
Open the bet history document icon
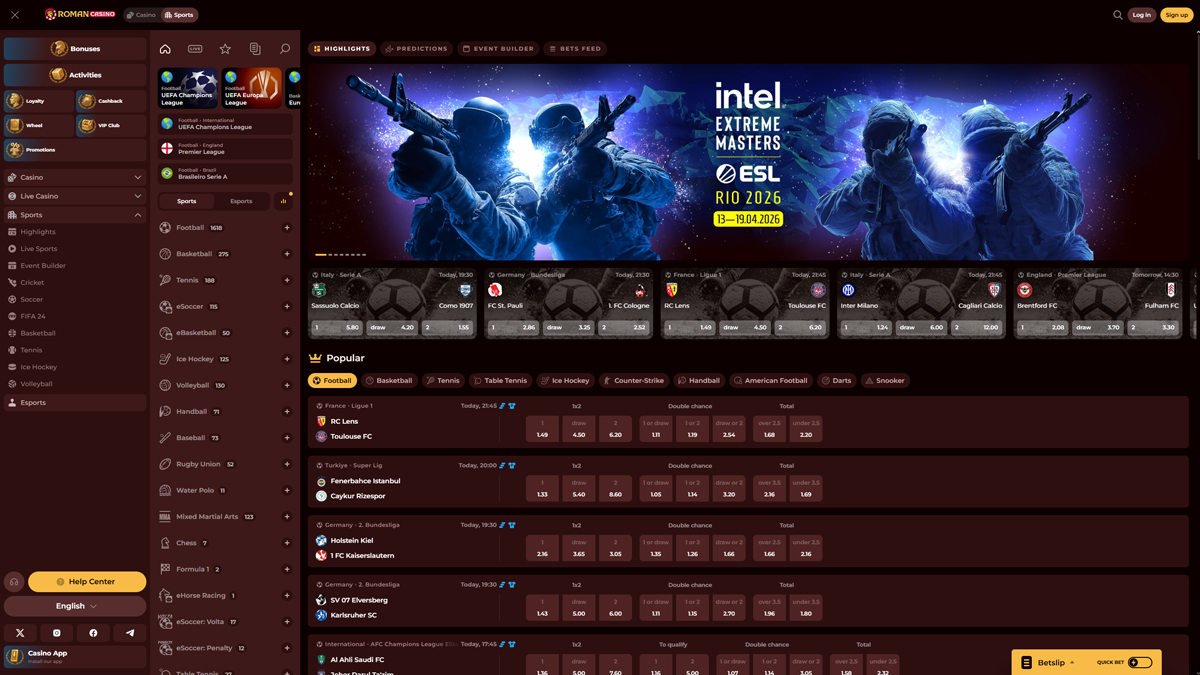coord(255,49)
